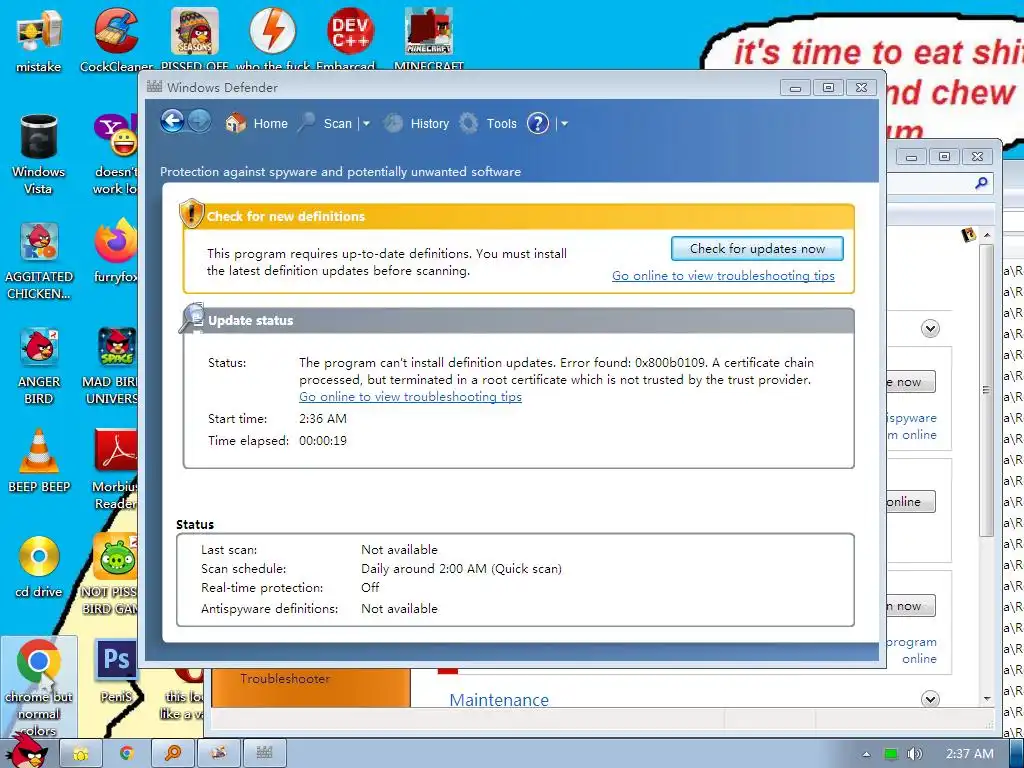1024x768 pixels.
Task: Start a scan from the Scan toolbar item
Action: 325,123
